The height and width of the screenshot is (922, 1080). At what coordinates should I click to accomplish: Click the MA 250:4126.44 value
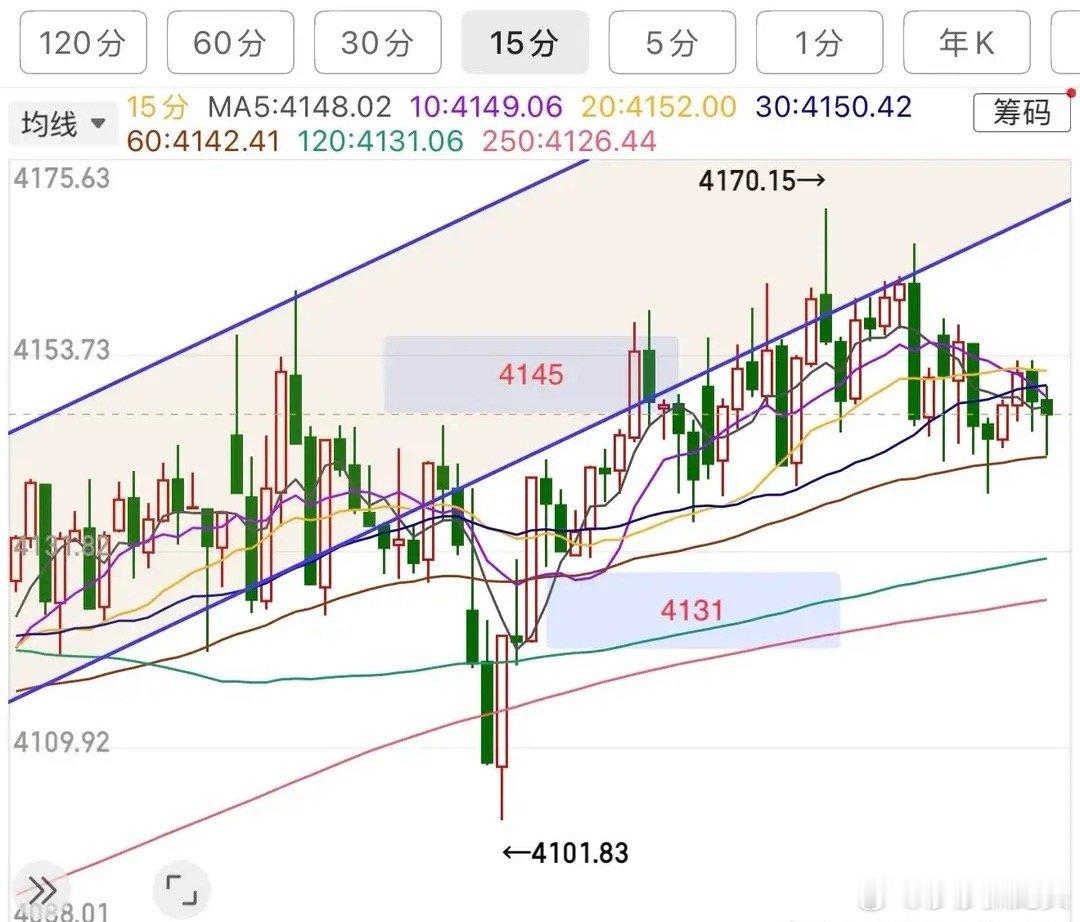pos(569,142)
